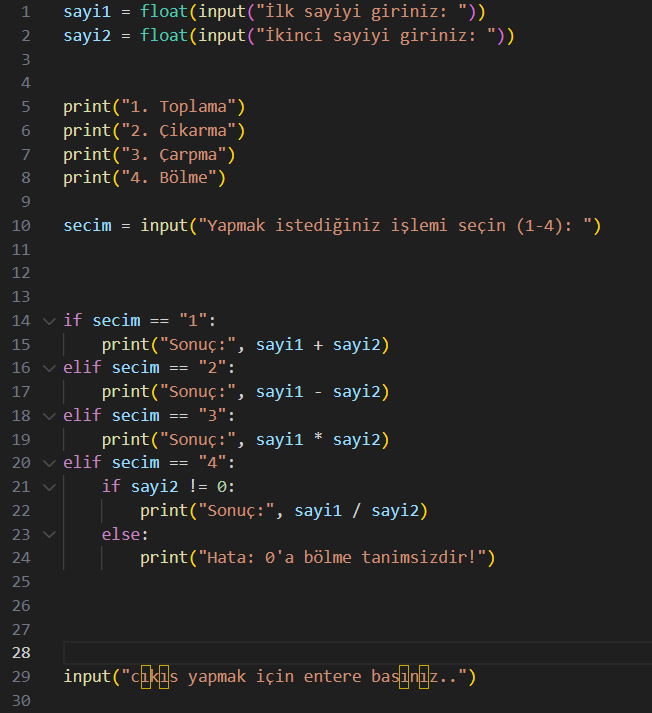Image resolution: width=652 pixels, height=713 pixels.
Task: Click the secim variable on line 10
Action: click(87, 226)
